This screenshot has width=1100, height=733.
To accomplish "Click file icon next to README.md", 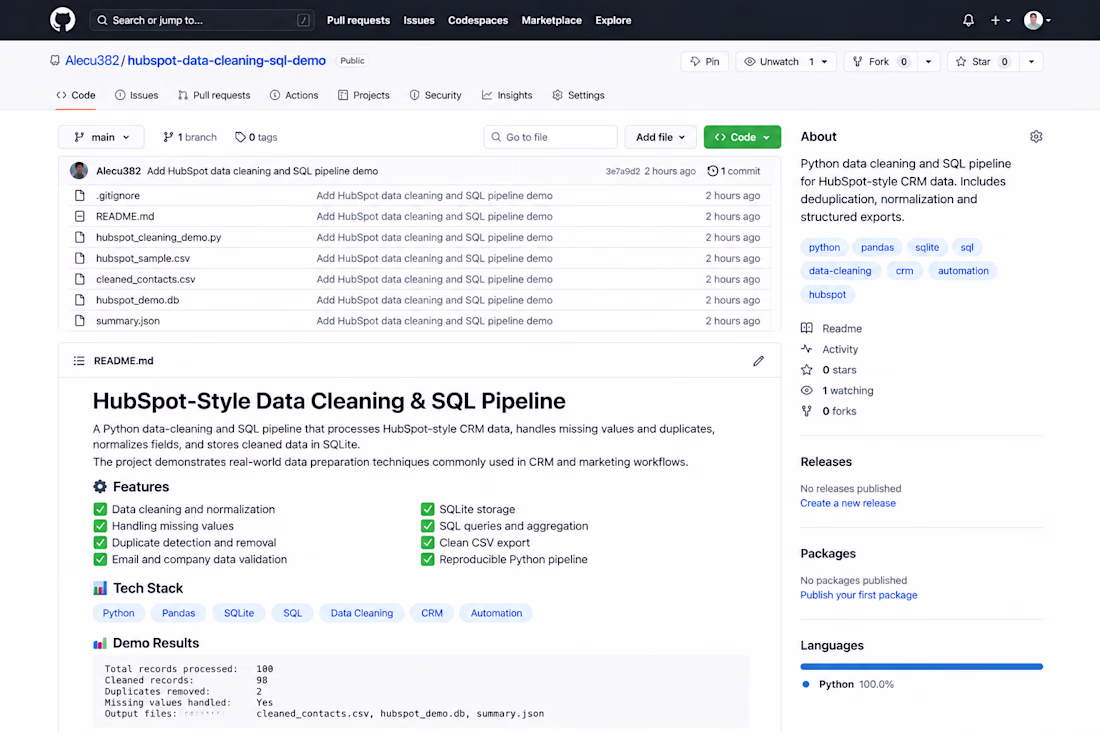I will (x=80, y=216).
